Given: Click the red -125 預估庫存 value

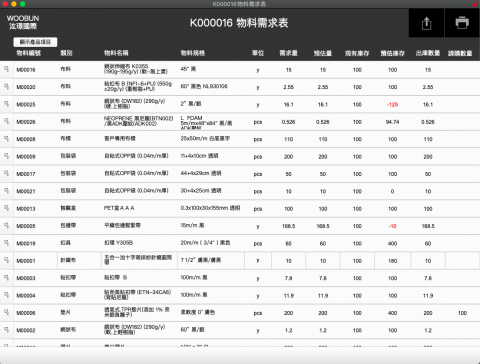Looking at the screenshot, I should pyautogui.click(x=393, y=105).
